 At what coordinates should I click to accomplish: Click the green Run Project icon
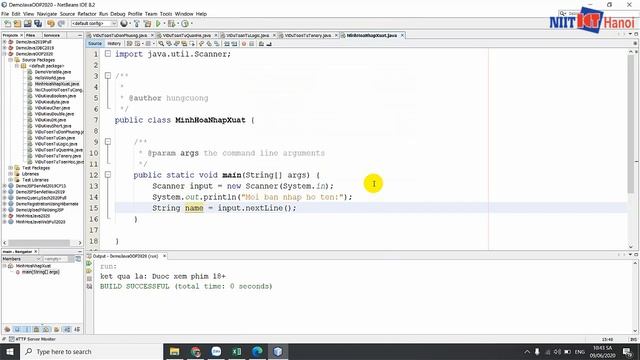[x=158, y=24]
